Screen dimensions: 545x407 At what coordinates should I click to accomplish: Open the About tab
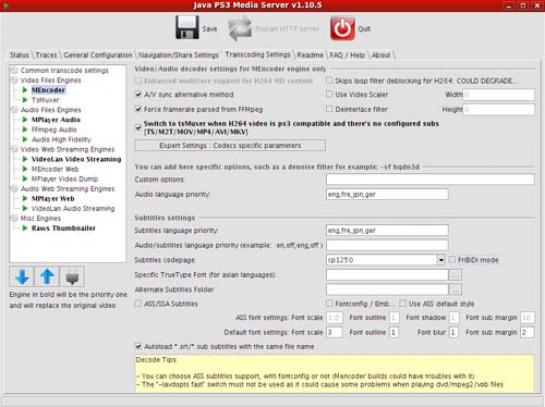click(x=381, y=55)
